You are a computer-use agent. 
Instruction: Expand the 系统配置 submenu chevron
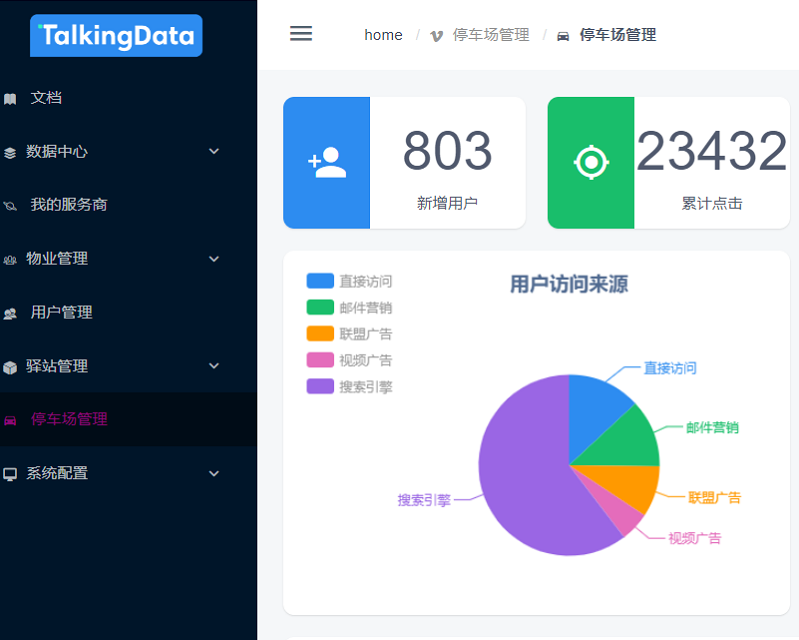pos(214,473)
